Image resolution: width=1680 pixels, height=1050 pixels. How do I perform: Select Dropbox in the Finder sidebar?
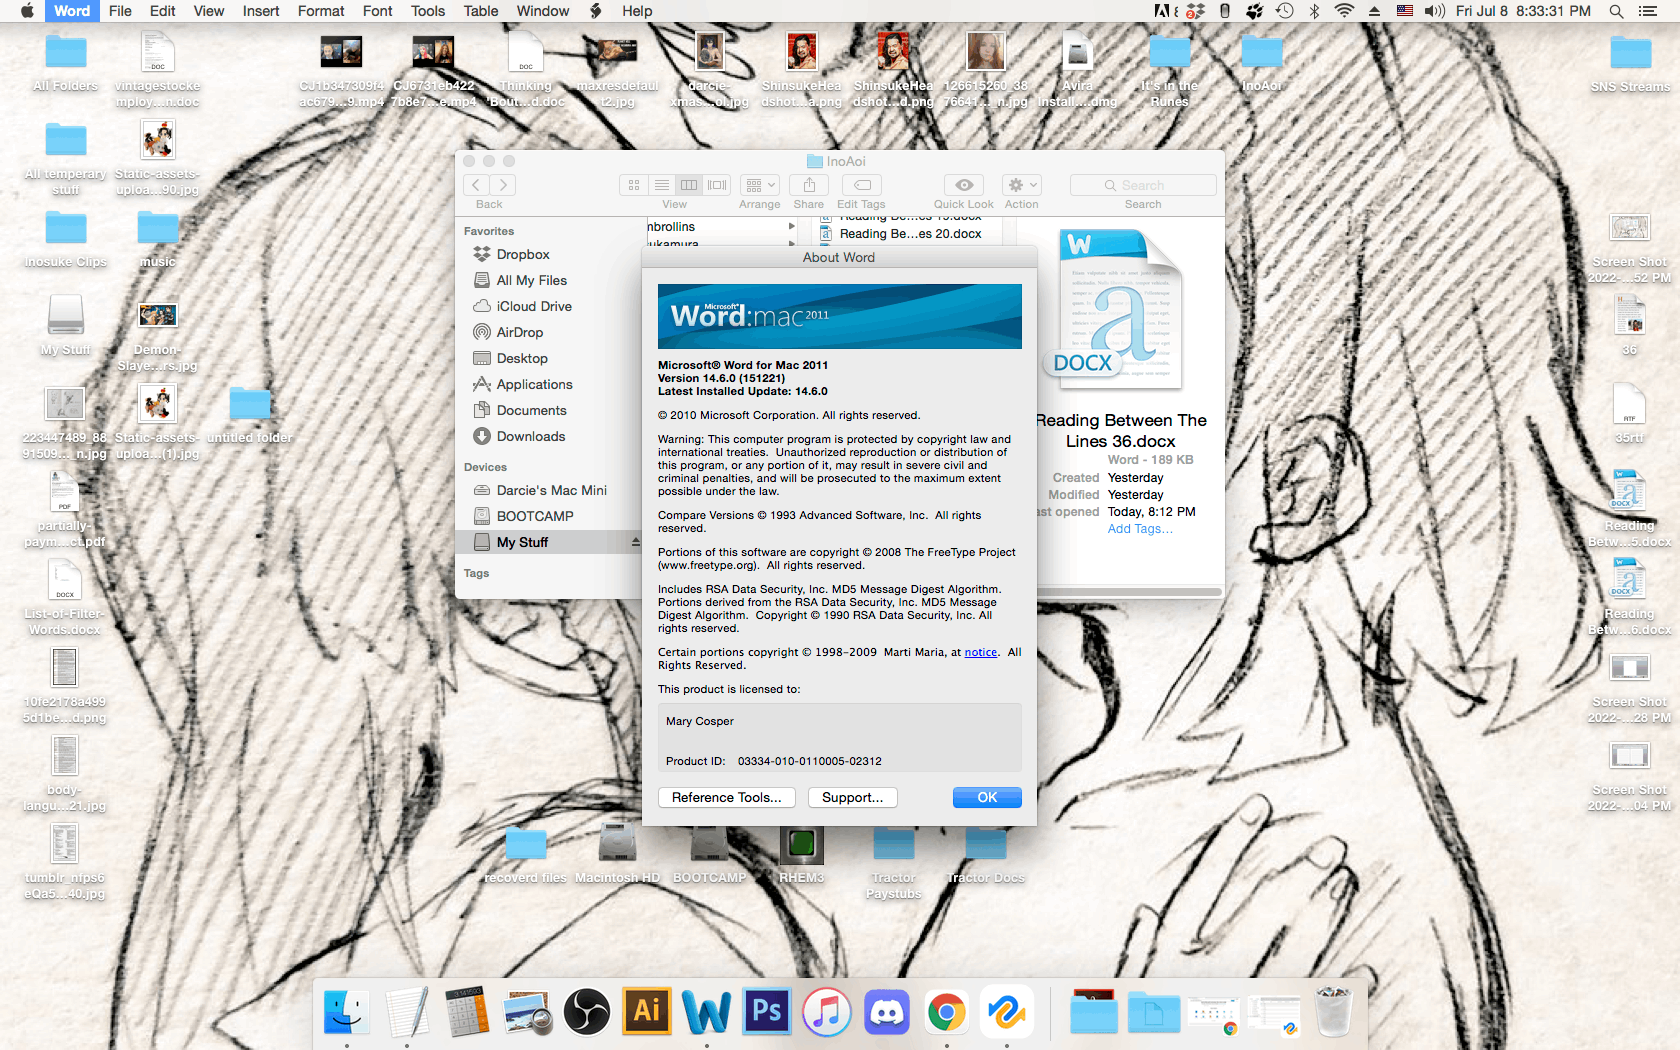549,254
